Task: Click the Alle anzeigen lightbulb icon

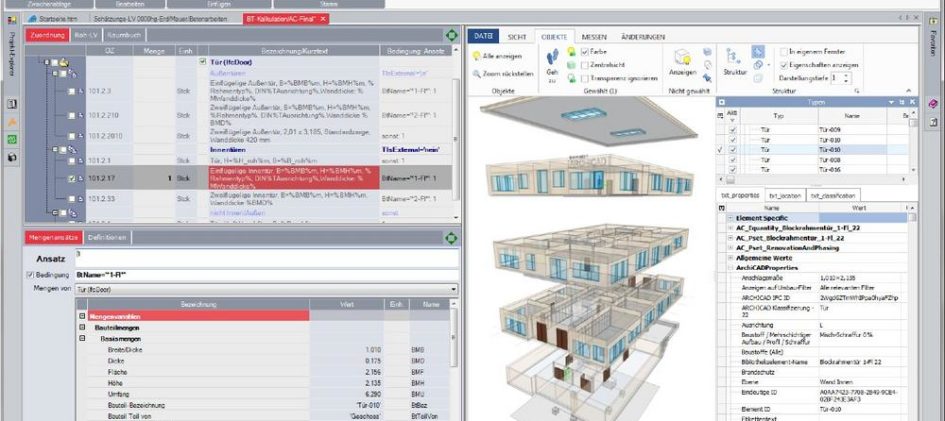Action: point(476,56)
